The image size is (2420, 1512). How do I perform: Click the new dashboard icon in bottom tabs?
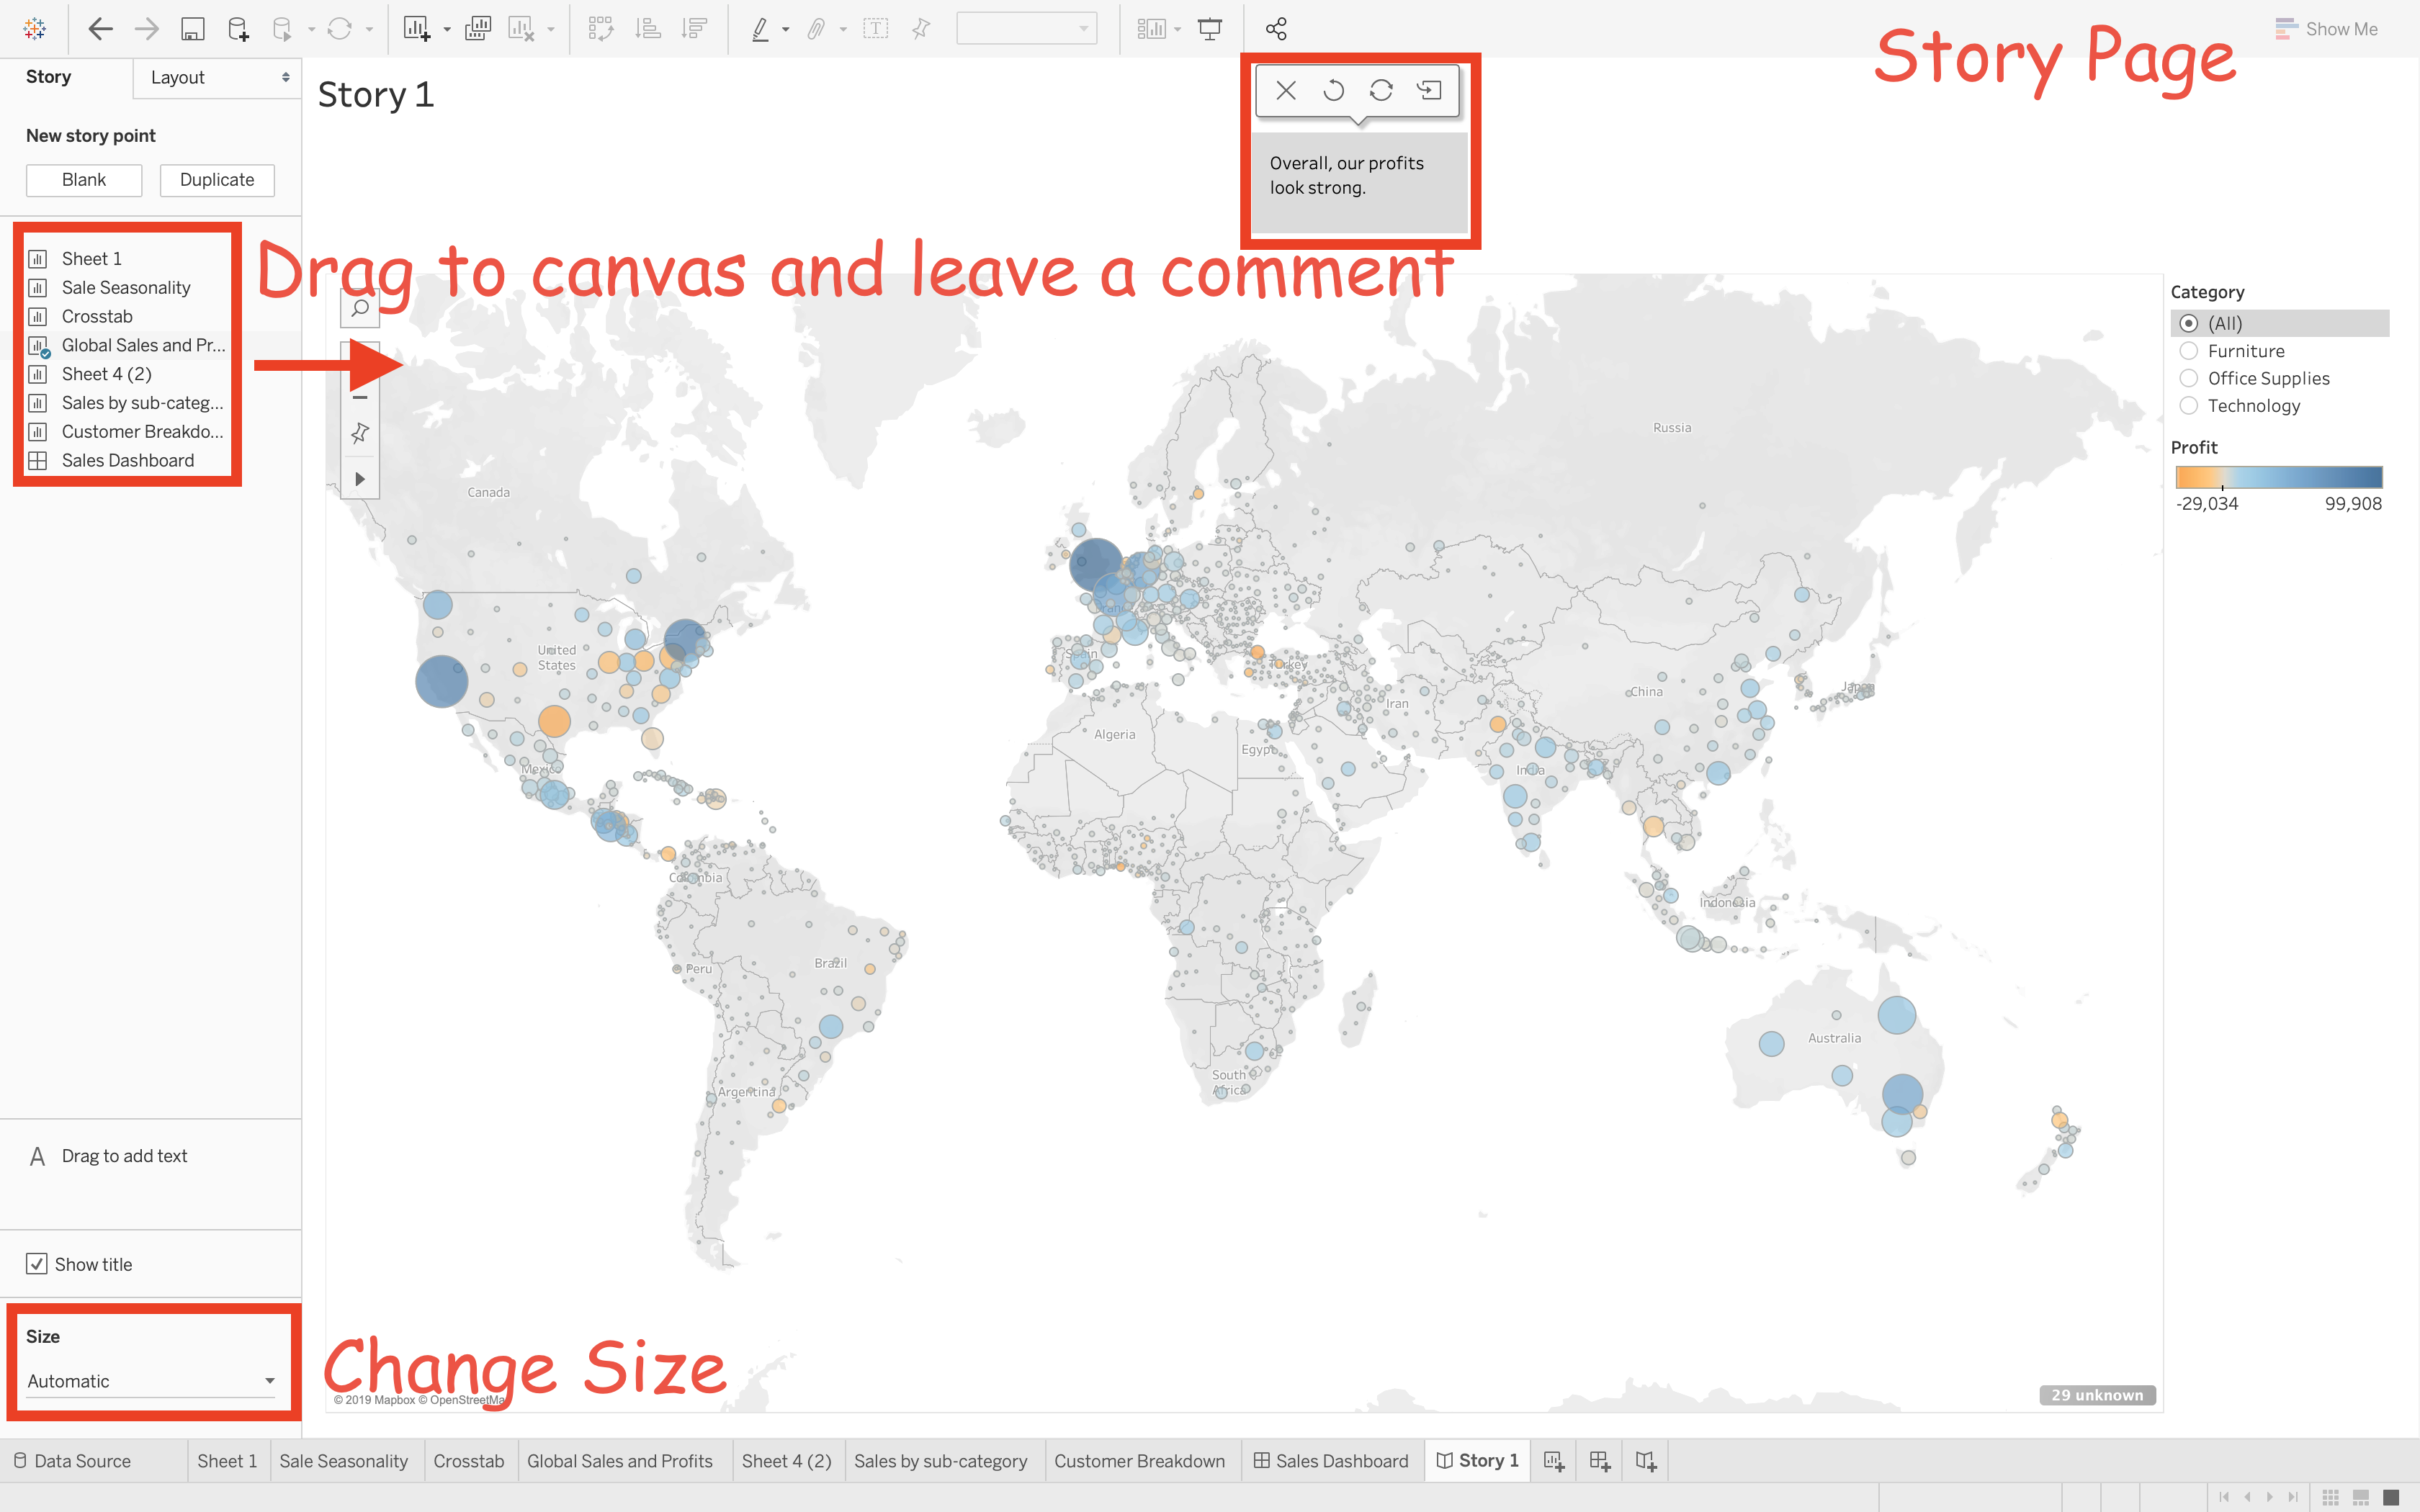point(1599,1461)
